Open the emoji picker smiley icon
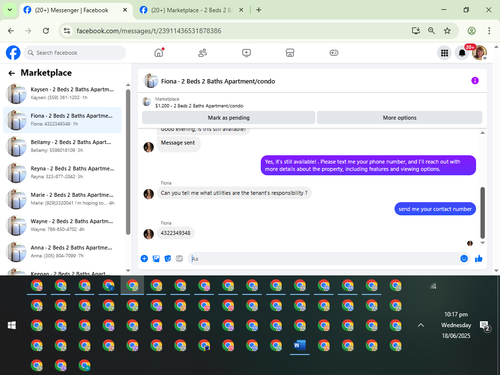 464,258
